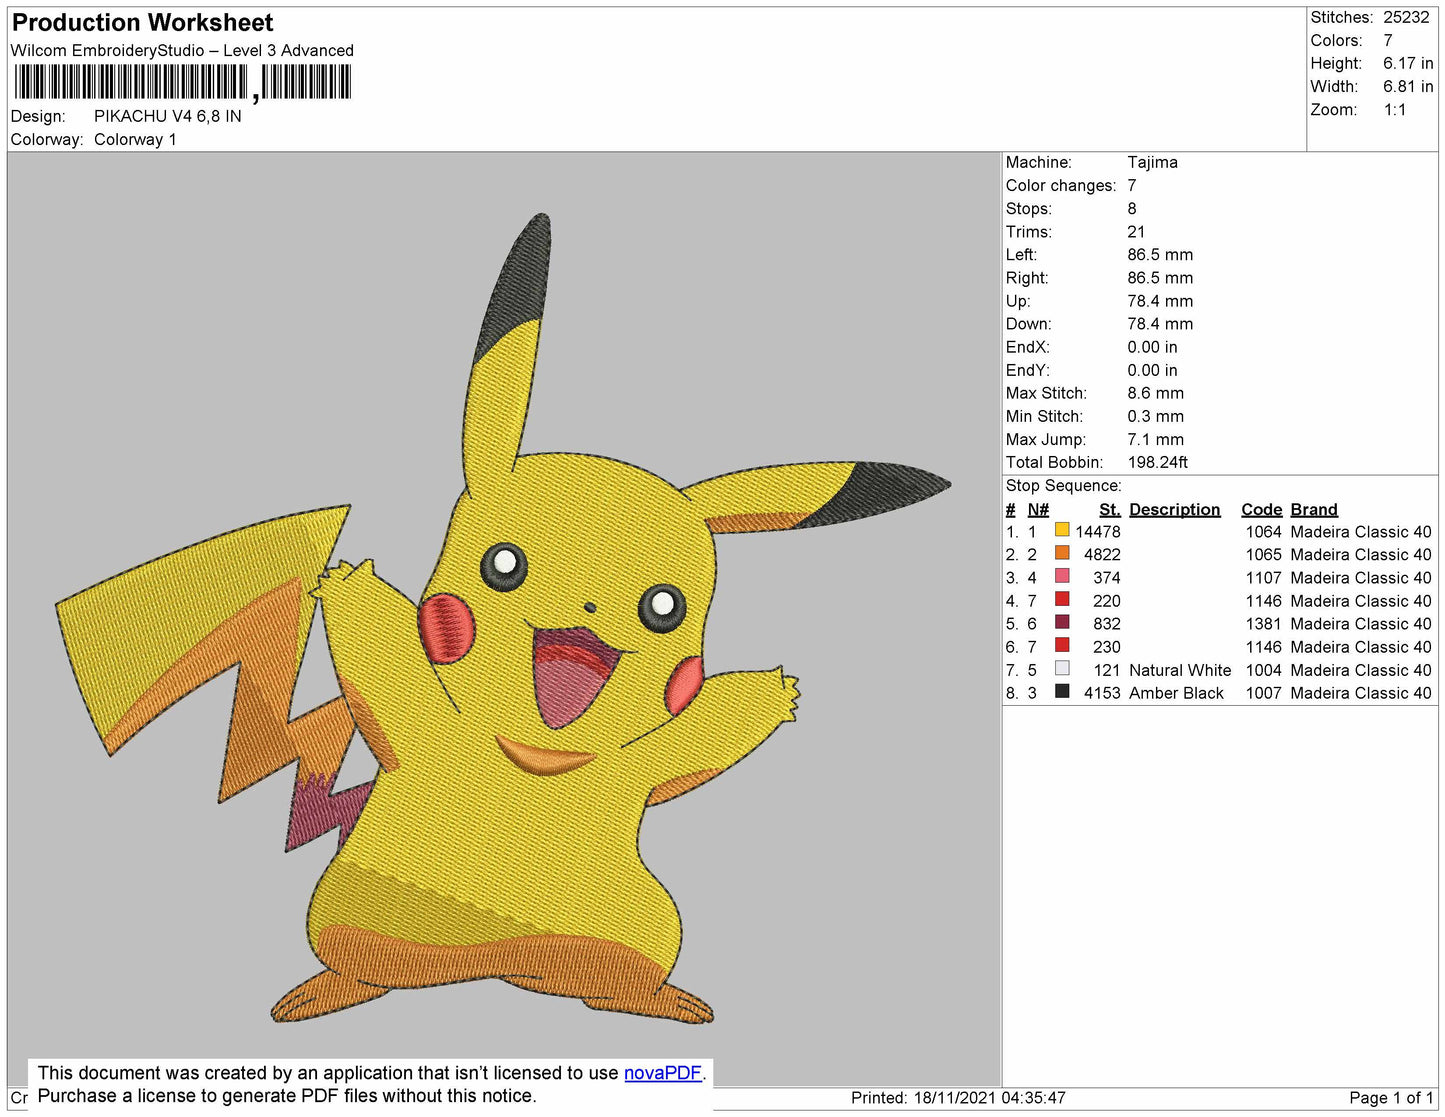The height and width of the screenshot is (1117, 1445).
Task: Select the design name PIKACHU V4 6,8 IN
Action: click(x=167, y=116)
